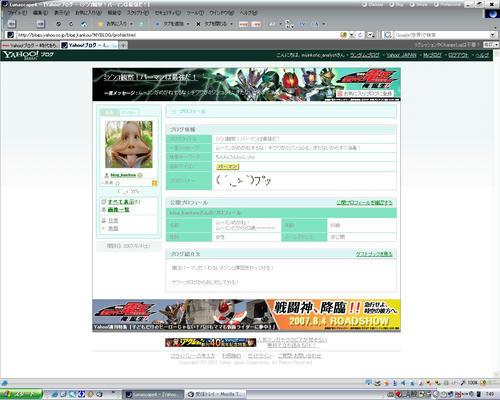Image resolution: width=500 pixels, height=400 pixels.
Task: Click the blue home icon in toolbar
Action: tap(84, 24)
